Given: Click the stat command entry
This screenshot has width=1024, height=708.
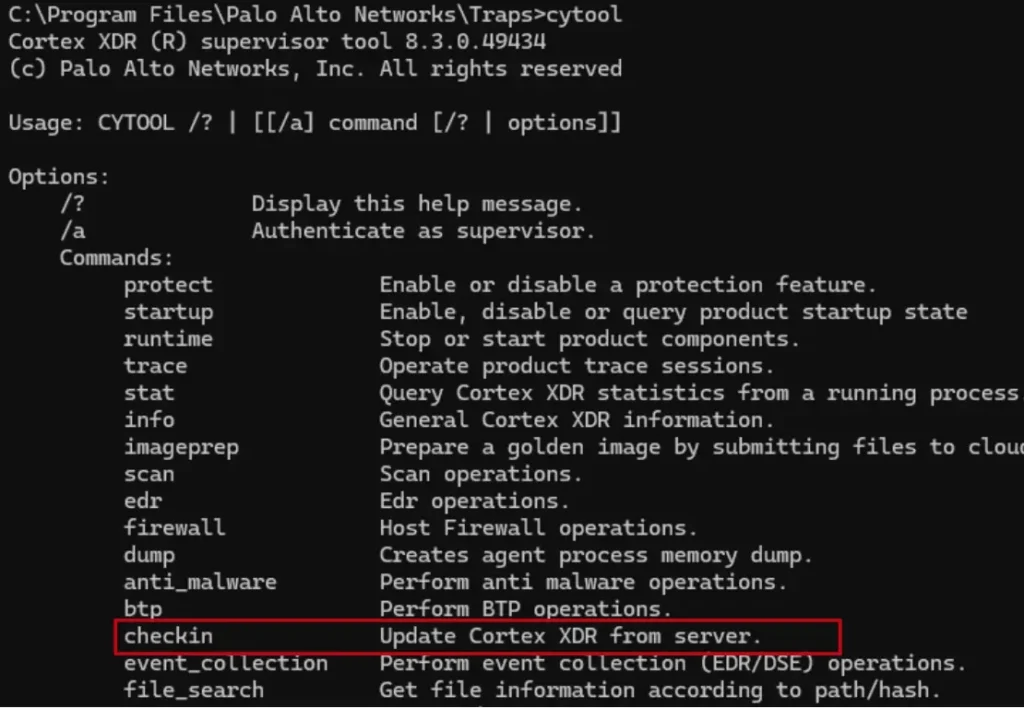Looking at the screenshot, I should click(149, 393).
